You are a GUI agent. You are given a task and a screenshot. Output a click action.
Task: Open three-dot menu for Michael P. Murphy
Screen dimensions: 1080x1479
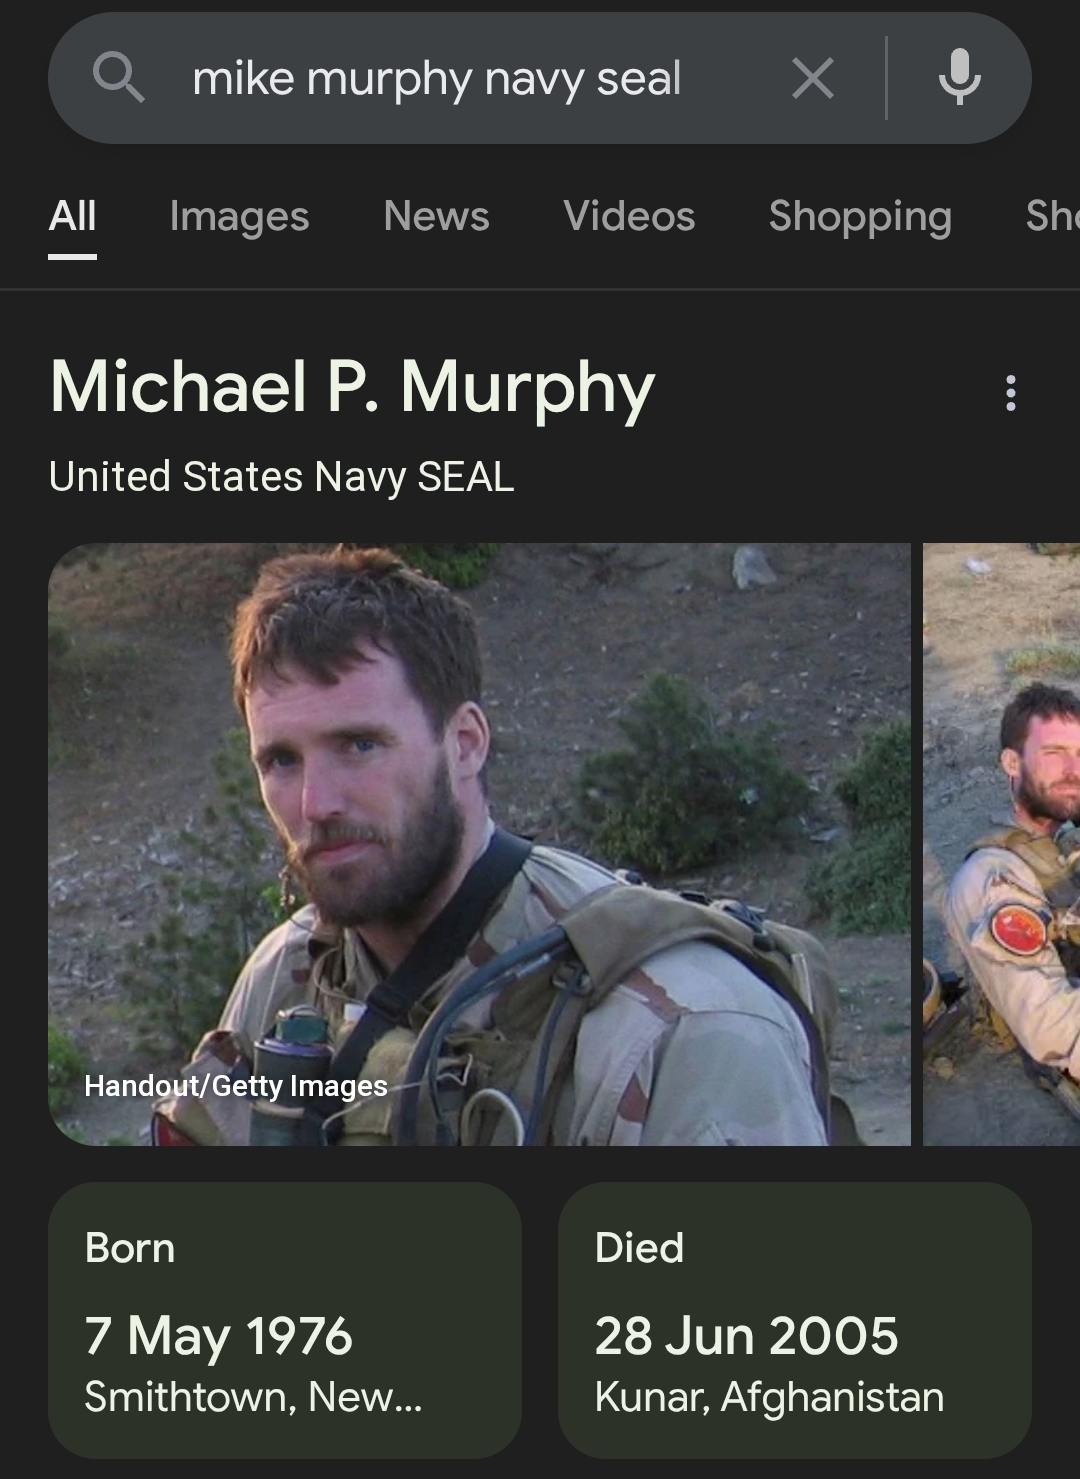tap(1011, 393)
